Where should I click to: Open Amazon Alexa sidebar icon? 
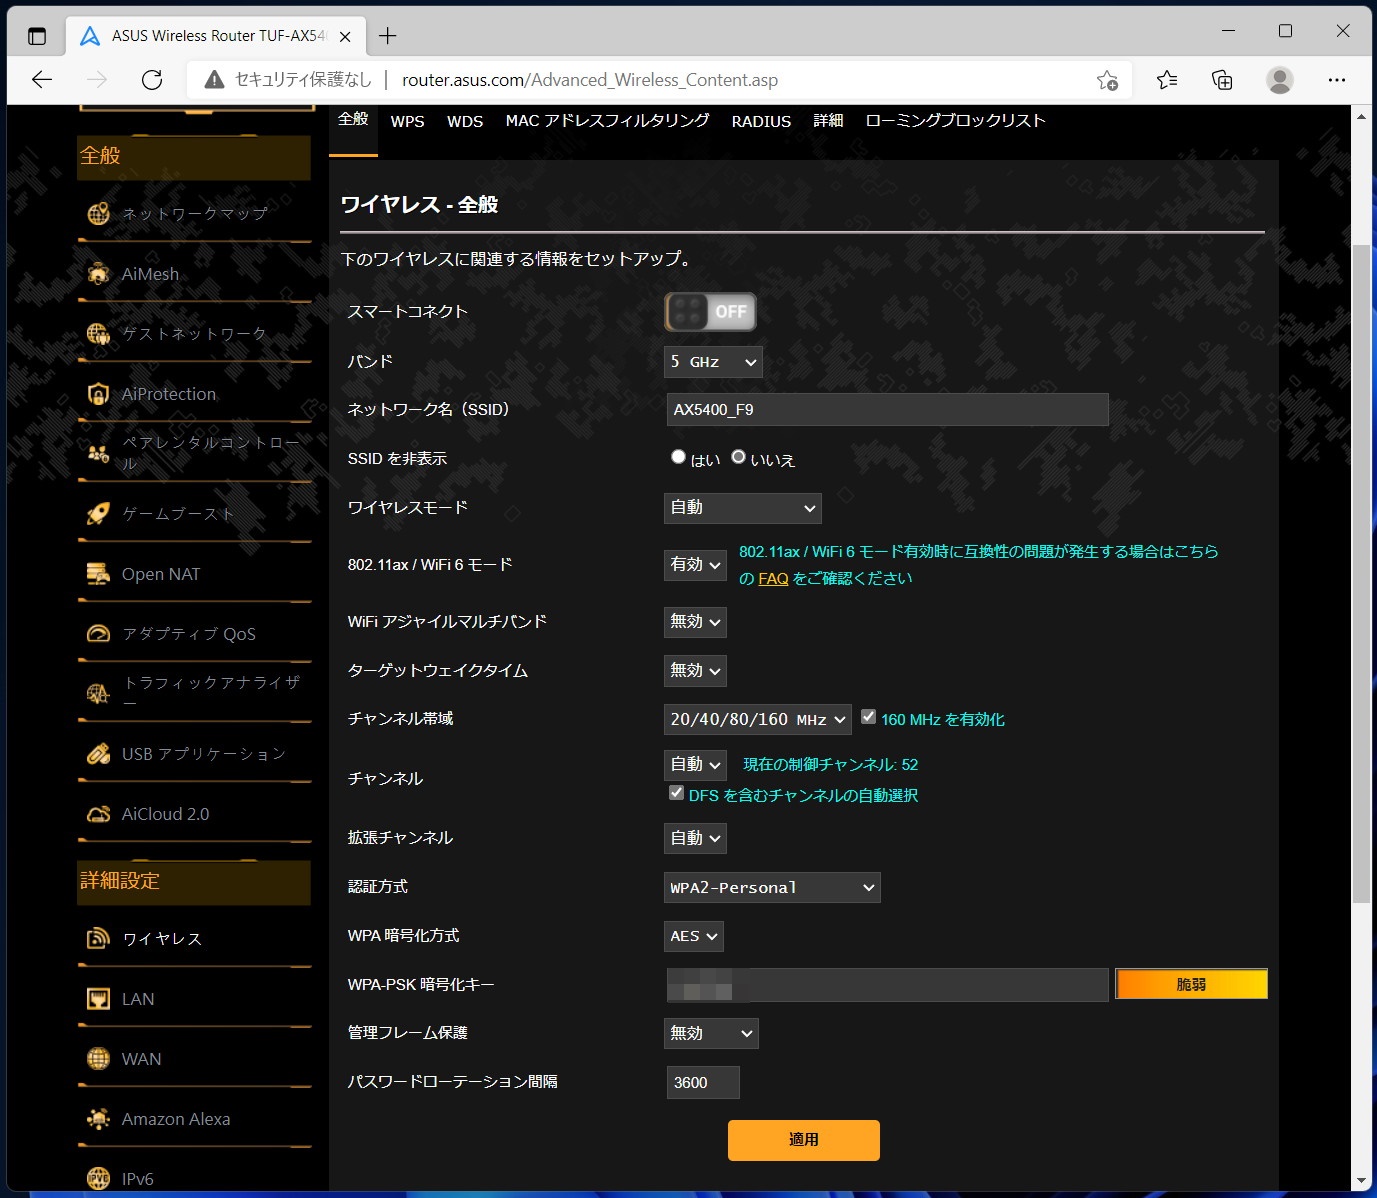tap(98, 1119)
